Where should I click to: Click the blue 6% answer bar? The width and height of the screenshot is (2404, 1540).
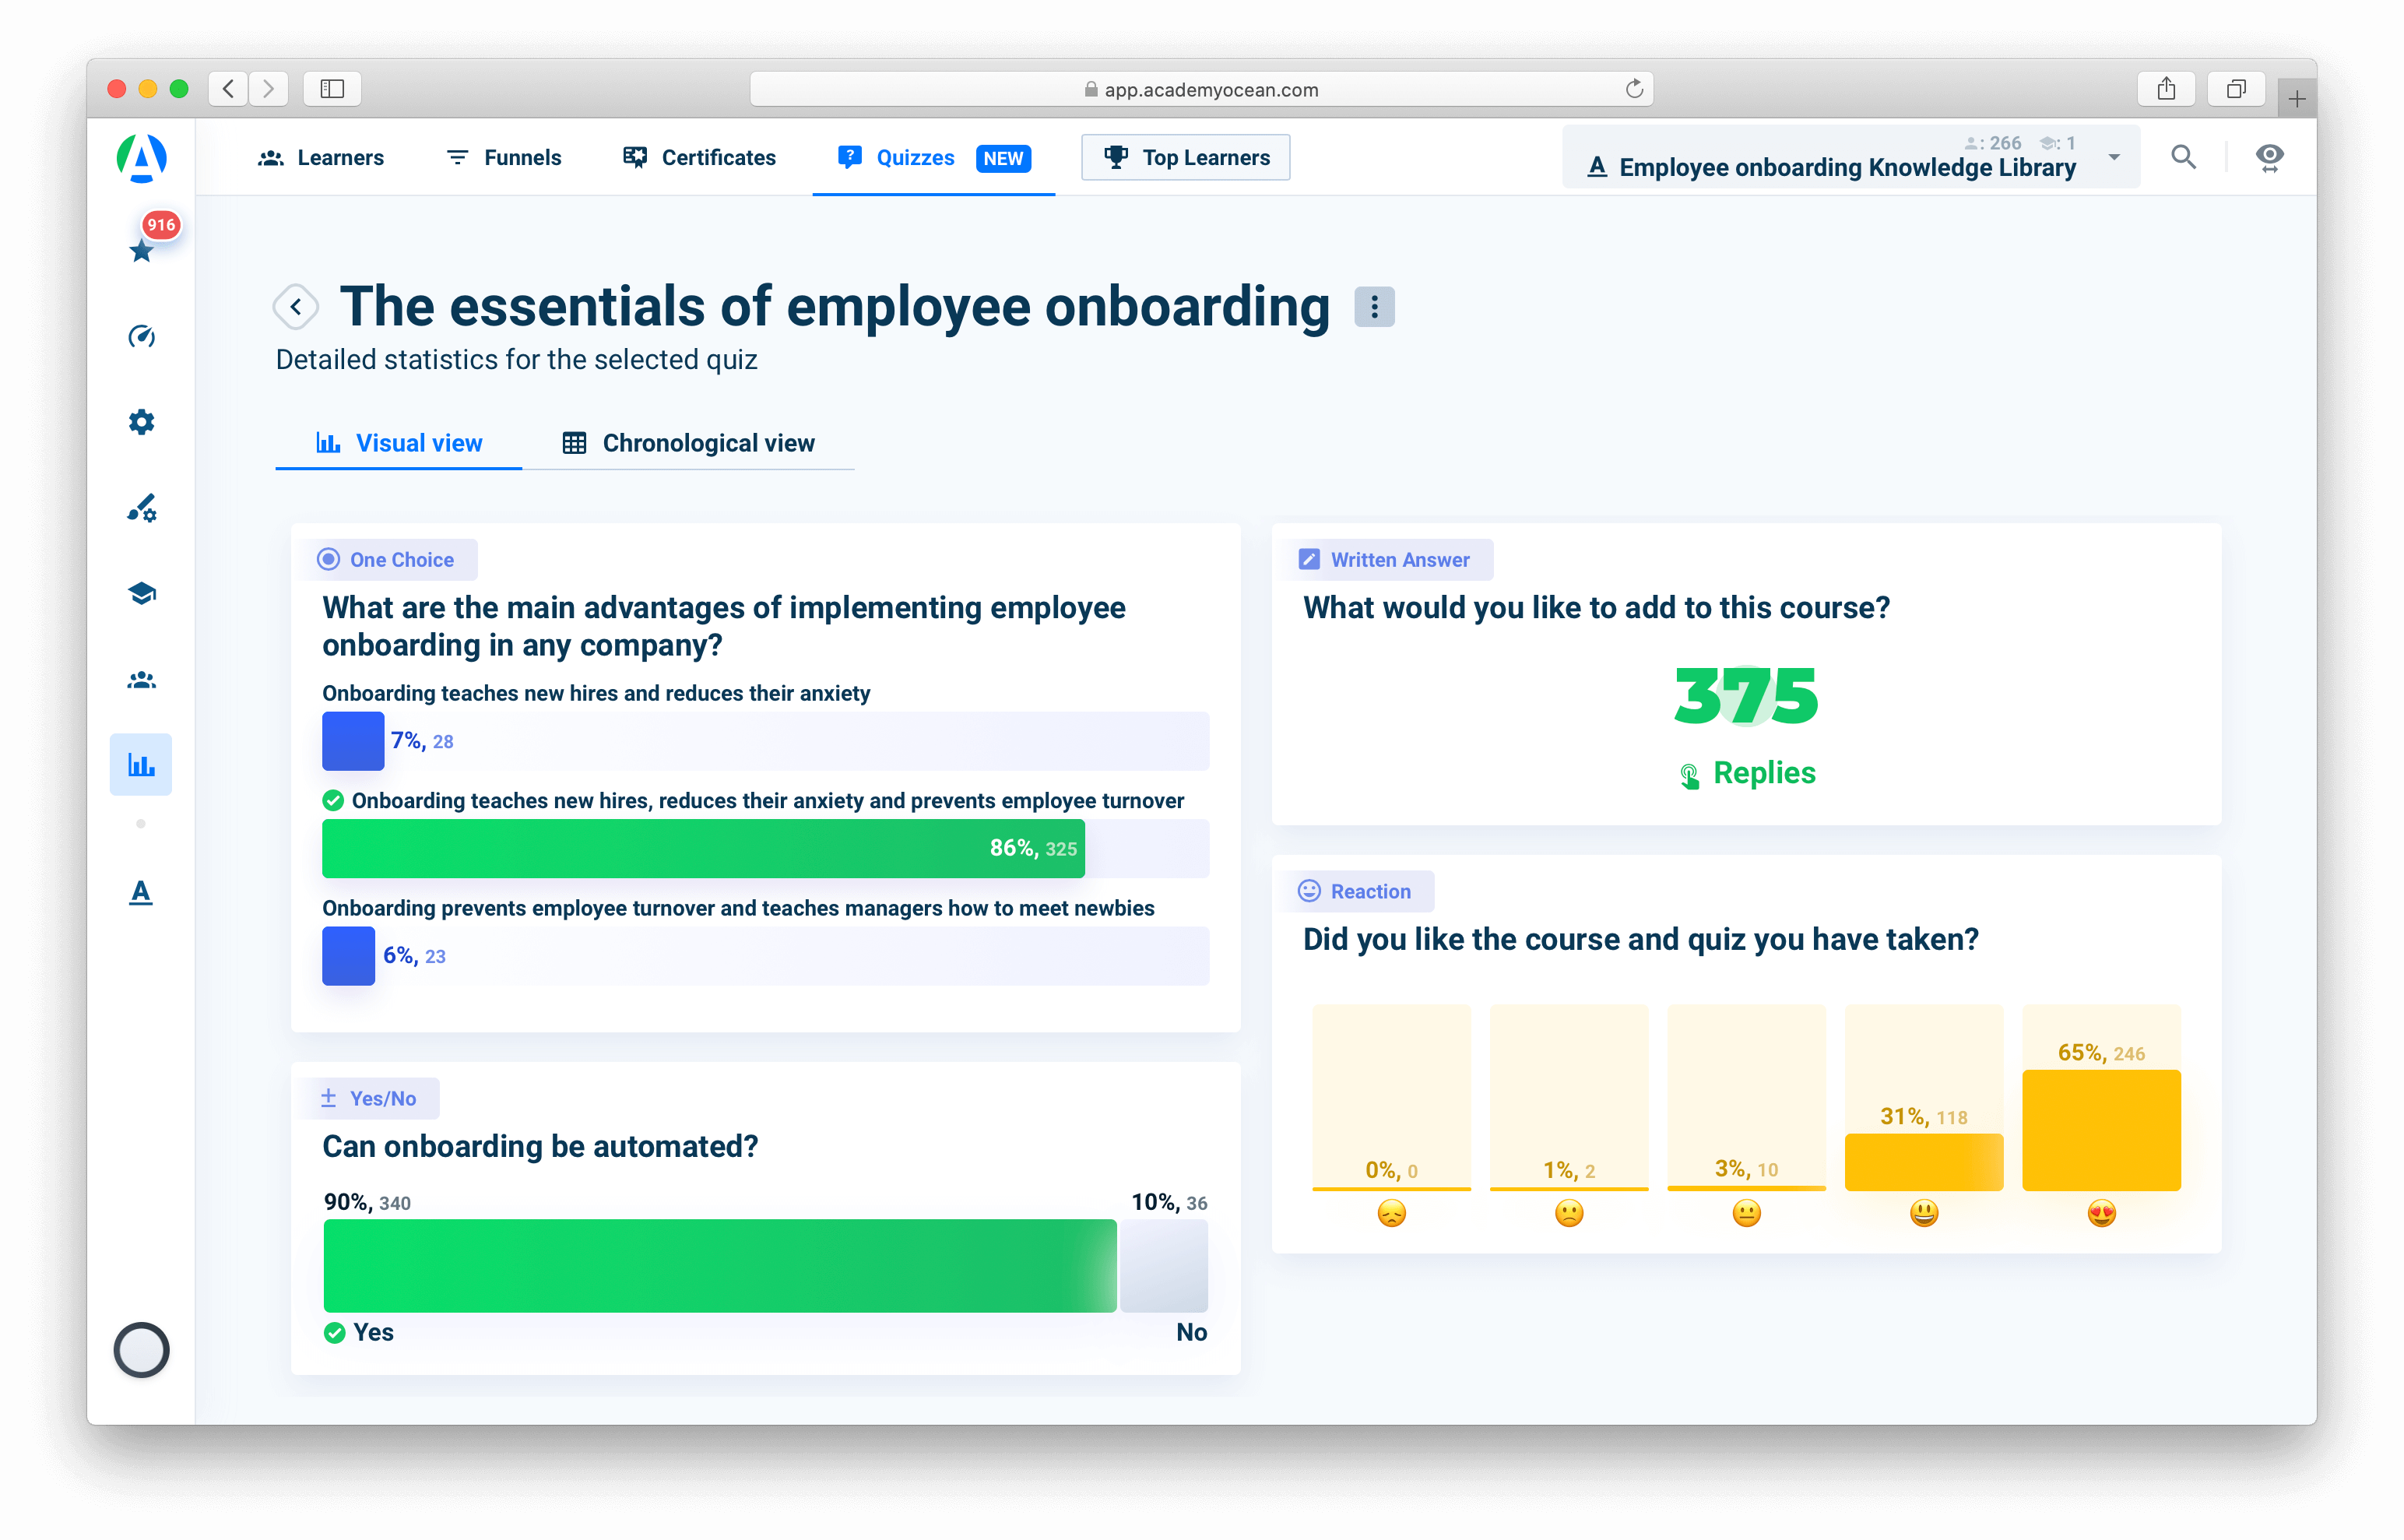(348, 956)
